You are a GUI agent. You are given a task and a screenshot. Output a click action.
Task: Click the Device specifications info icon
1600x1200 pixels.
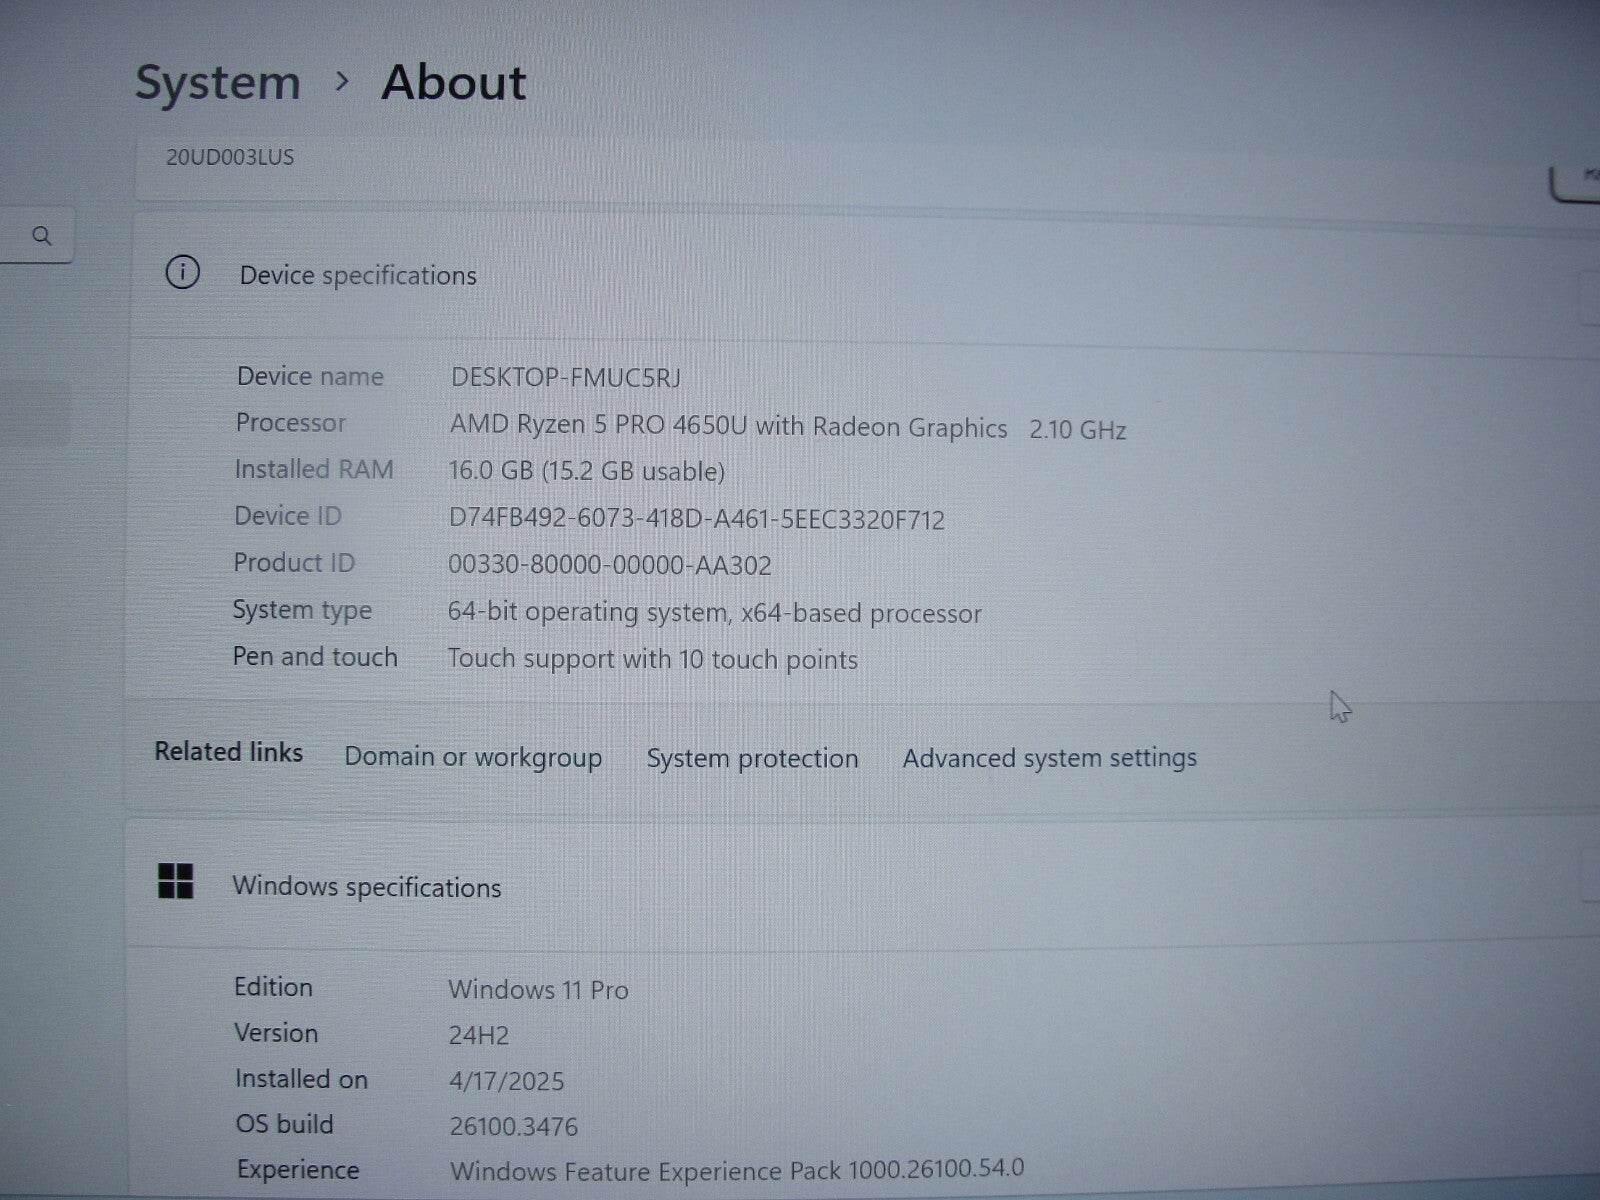[x=184, y=273]
